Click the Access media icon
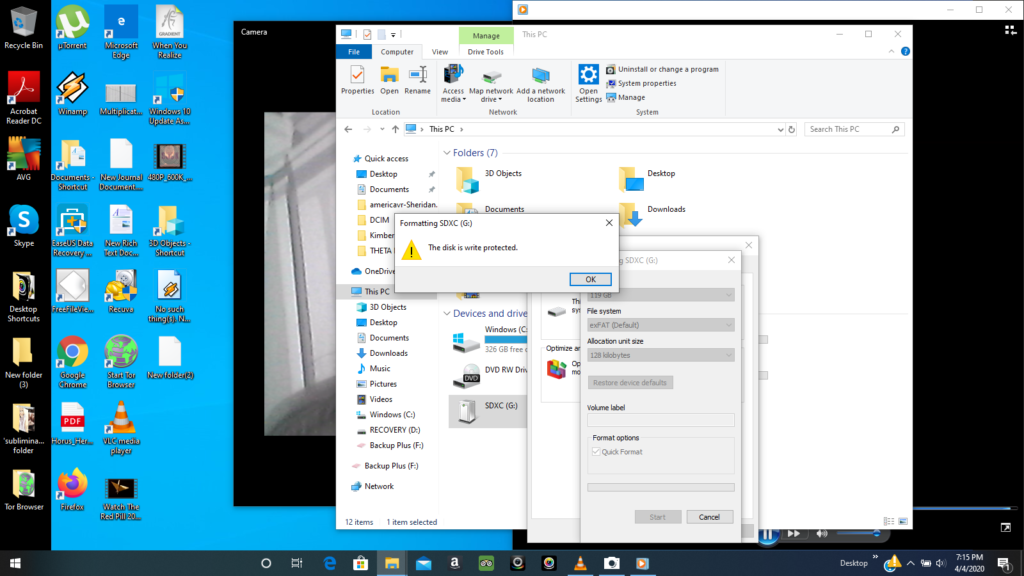 453,84
